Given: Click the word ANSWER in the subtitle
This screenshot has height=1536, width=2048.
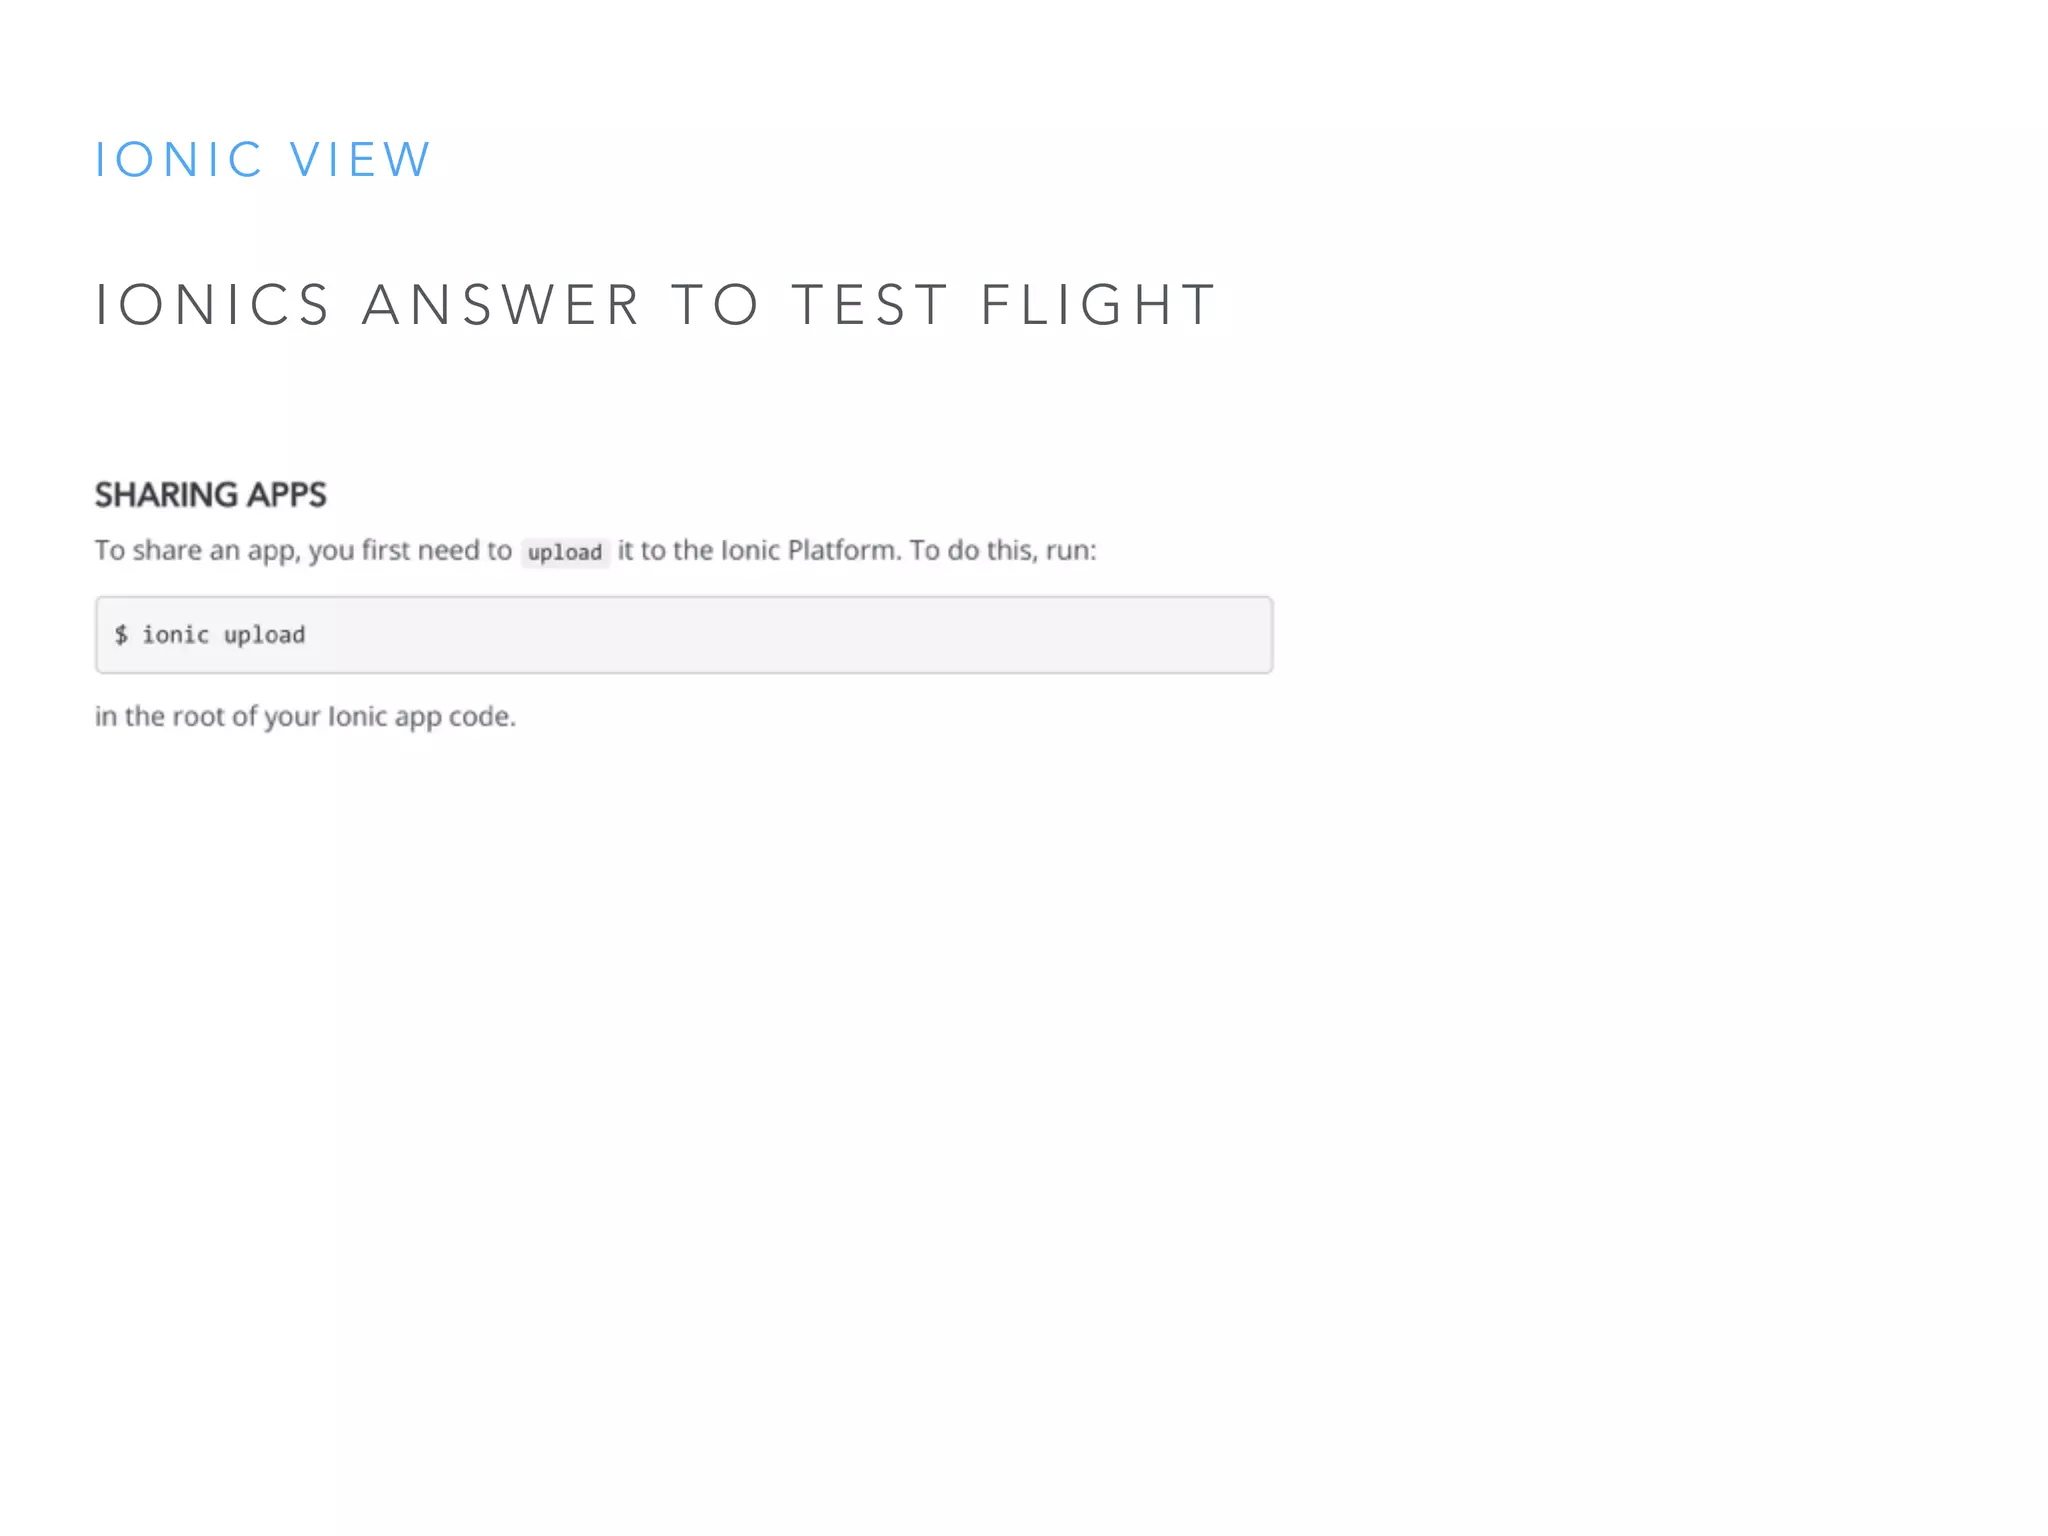Looking at the screenshot, I should pos(500,305).
